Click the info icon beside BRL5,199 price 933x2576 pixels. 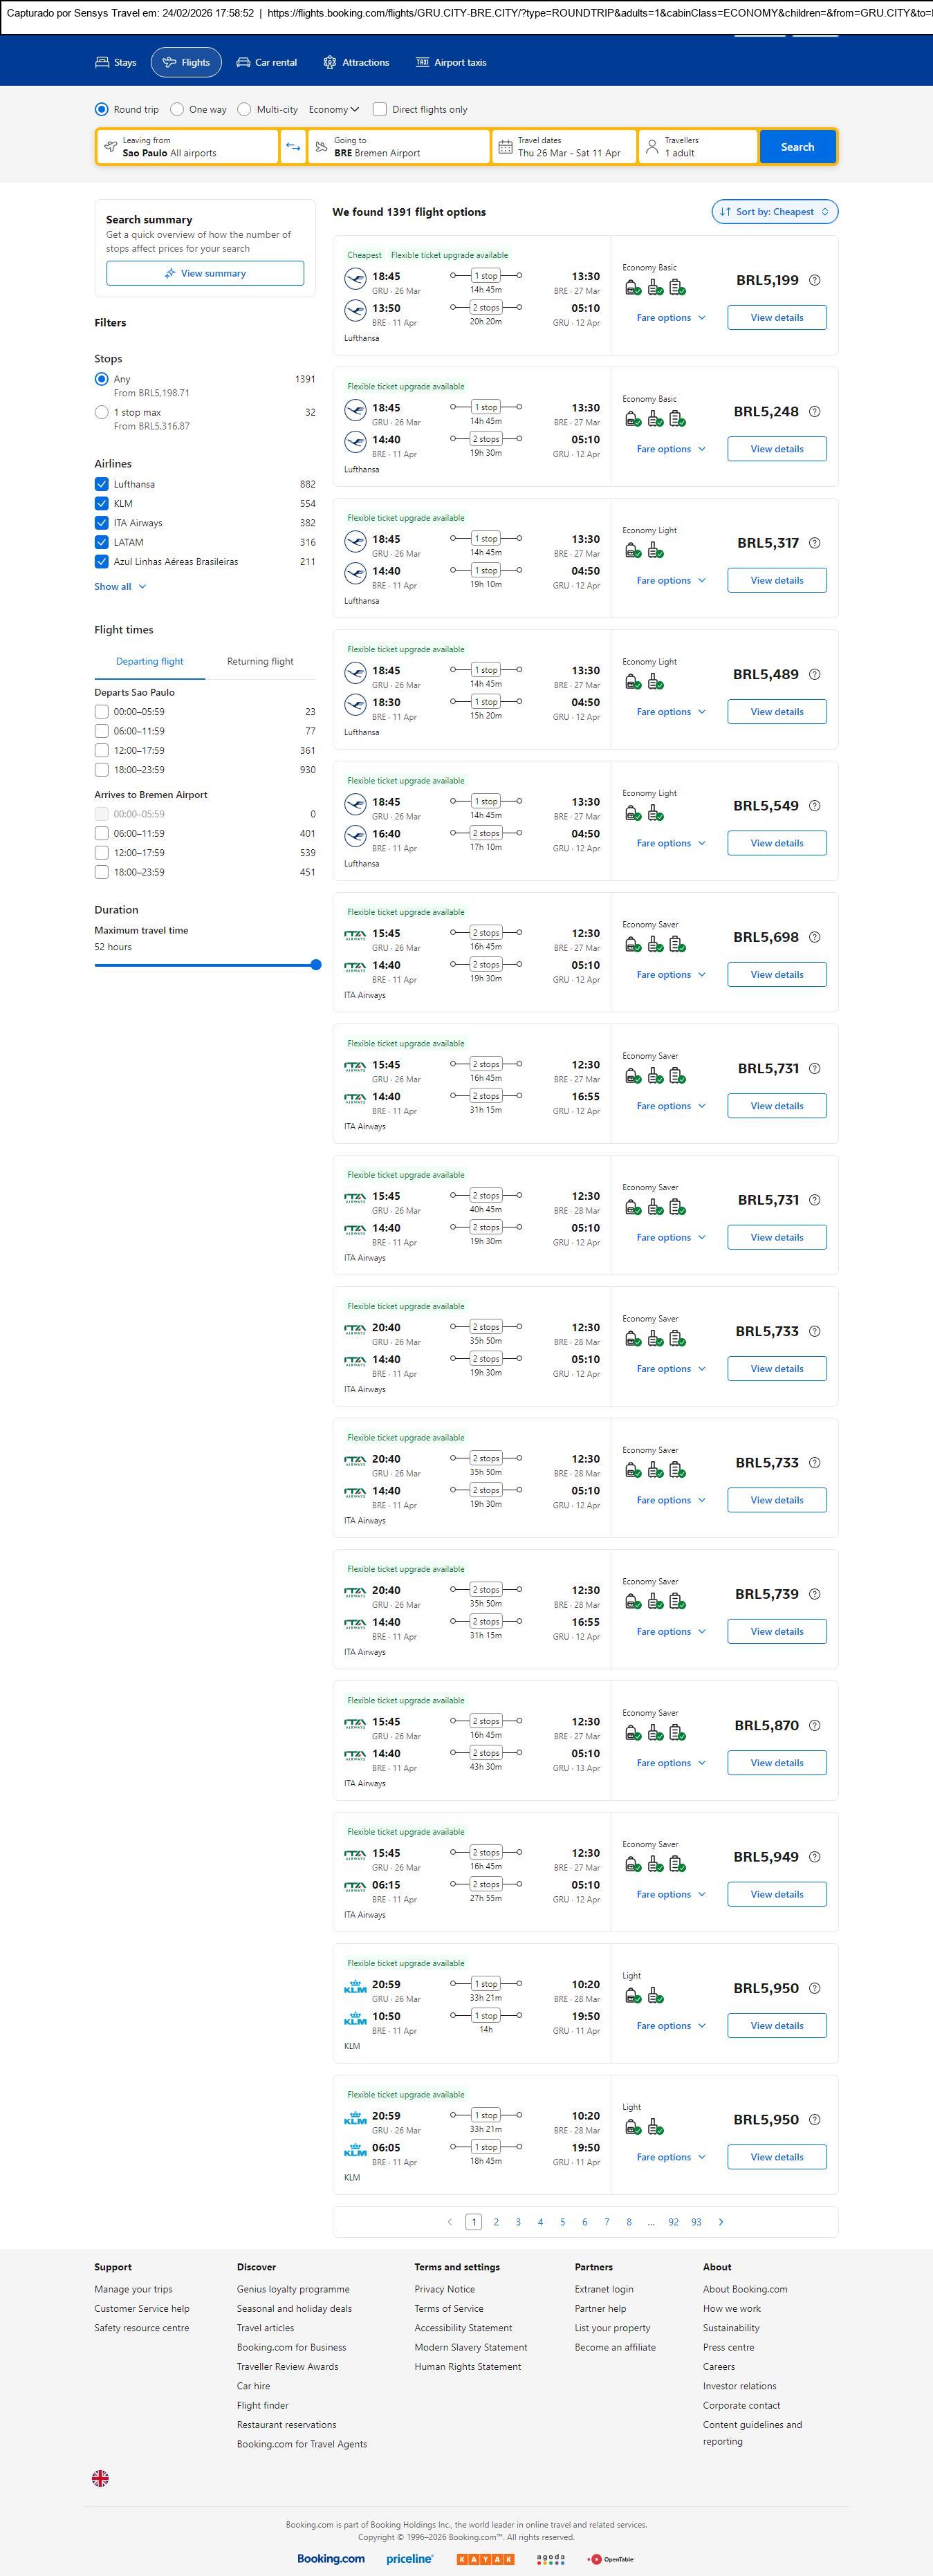point(814,281)
